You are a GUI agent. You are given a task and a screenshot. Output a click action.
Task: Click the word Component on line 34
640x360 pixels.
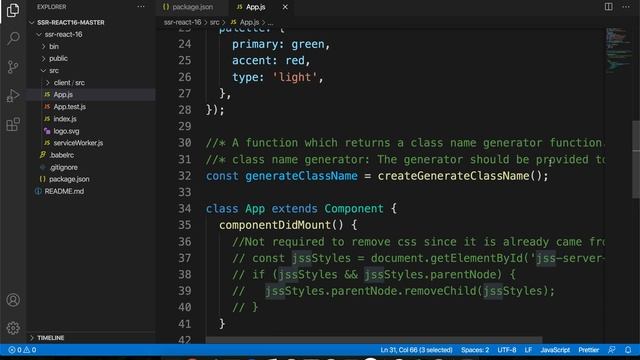click(354, 209)
